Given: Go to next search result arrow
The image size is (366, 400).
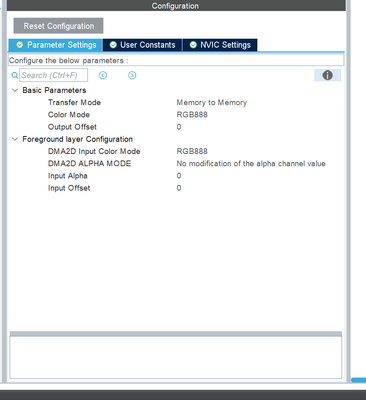Looking at the screenshot, I should pyautogui.click(x=132, y=75).
